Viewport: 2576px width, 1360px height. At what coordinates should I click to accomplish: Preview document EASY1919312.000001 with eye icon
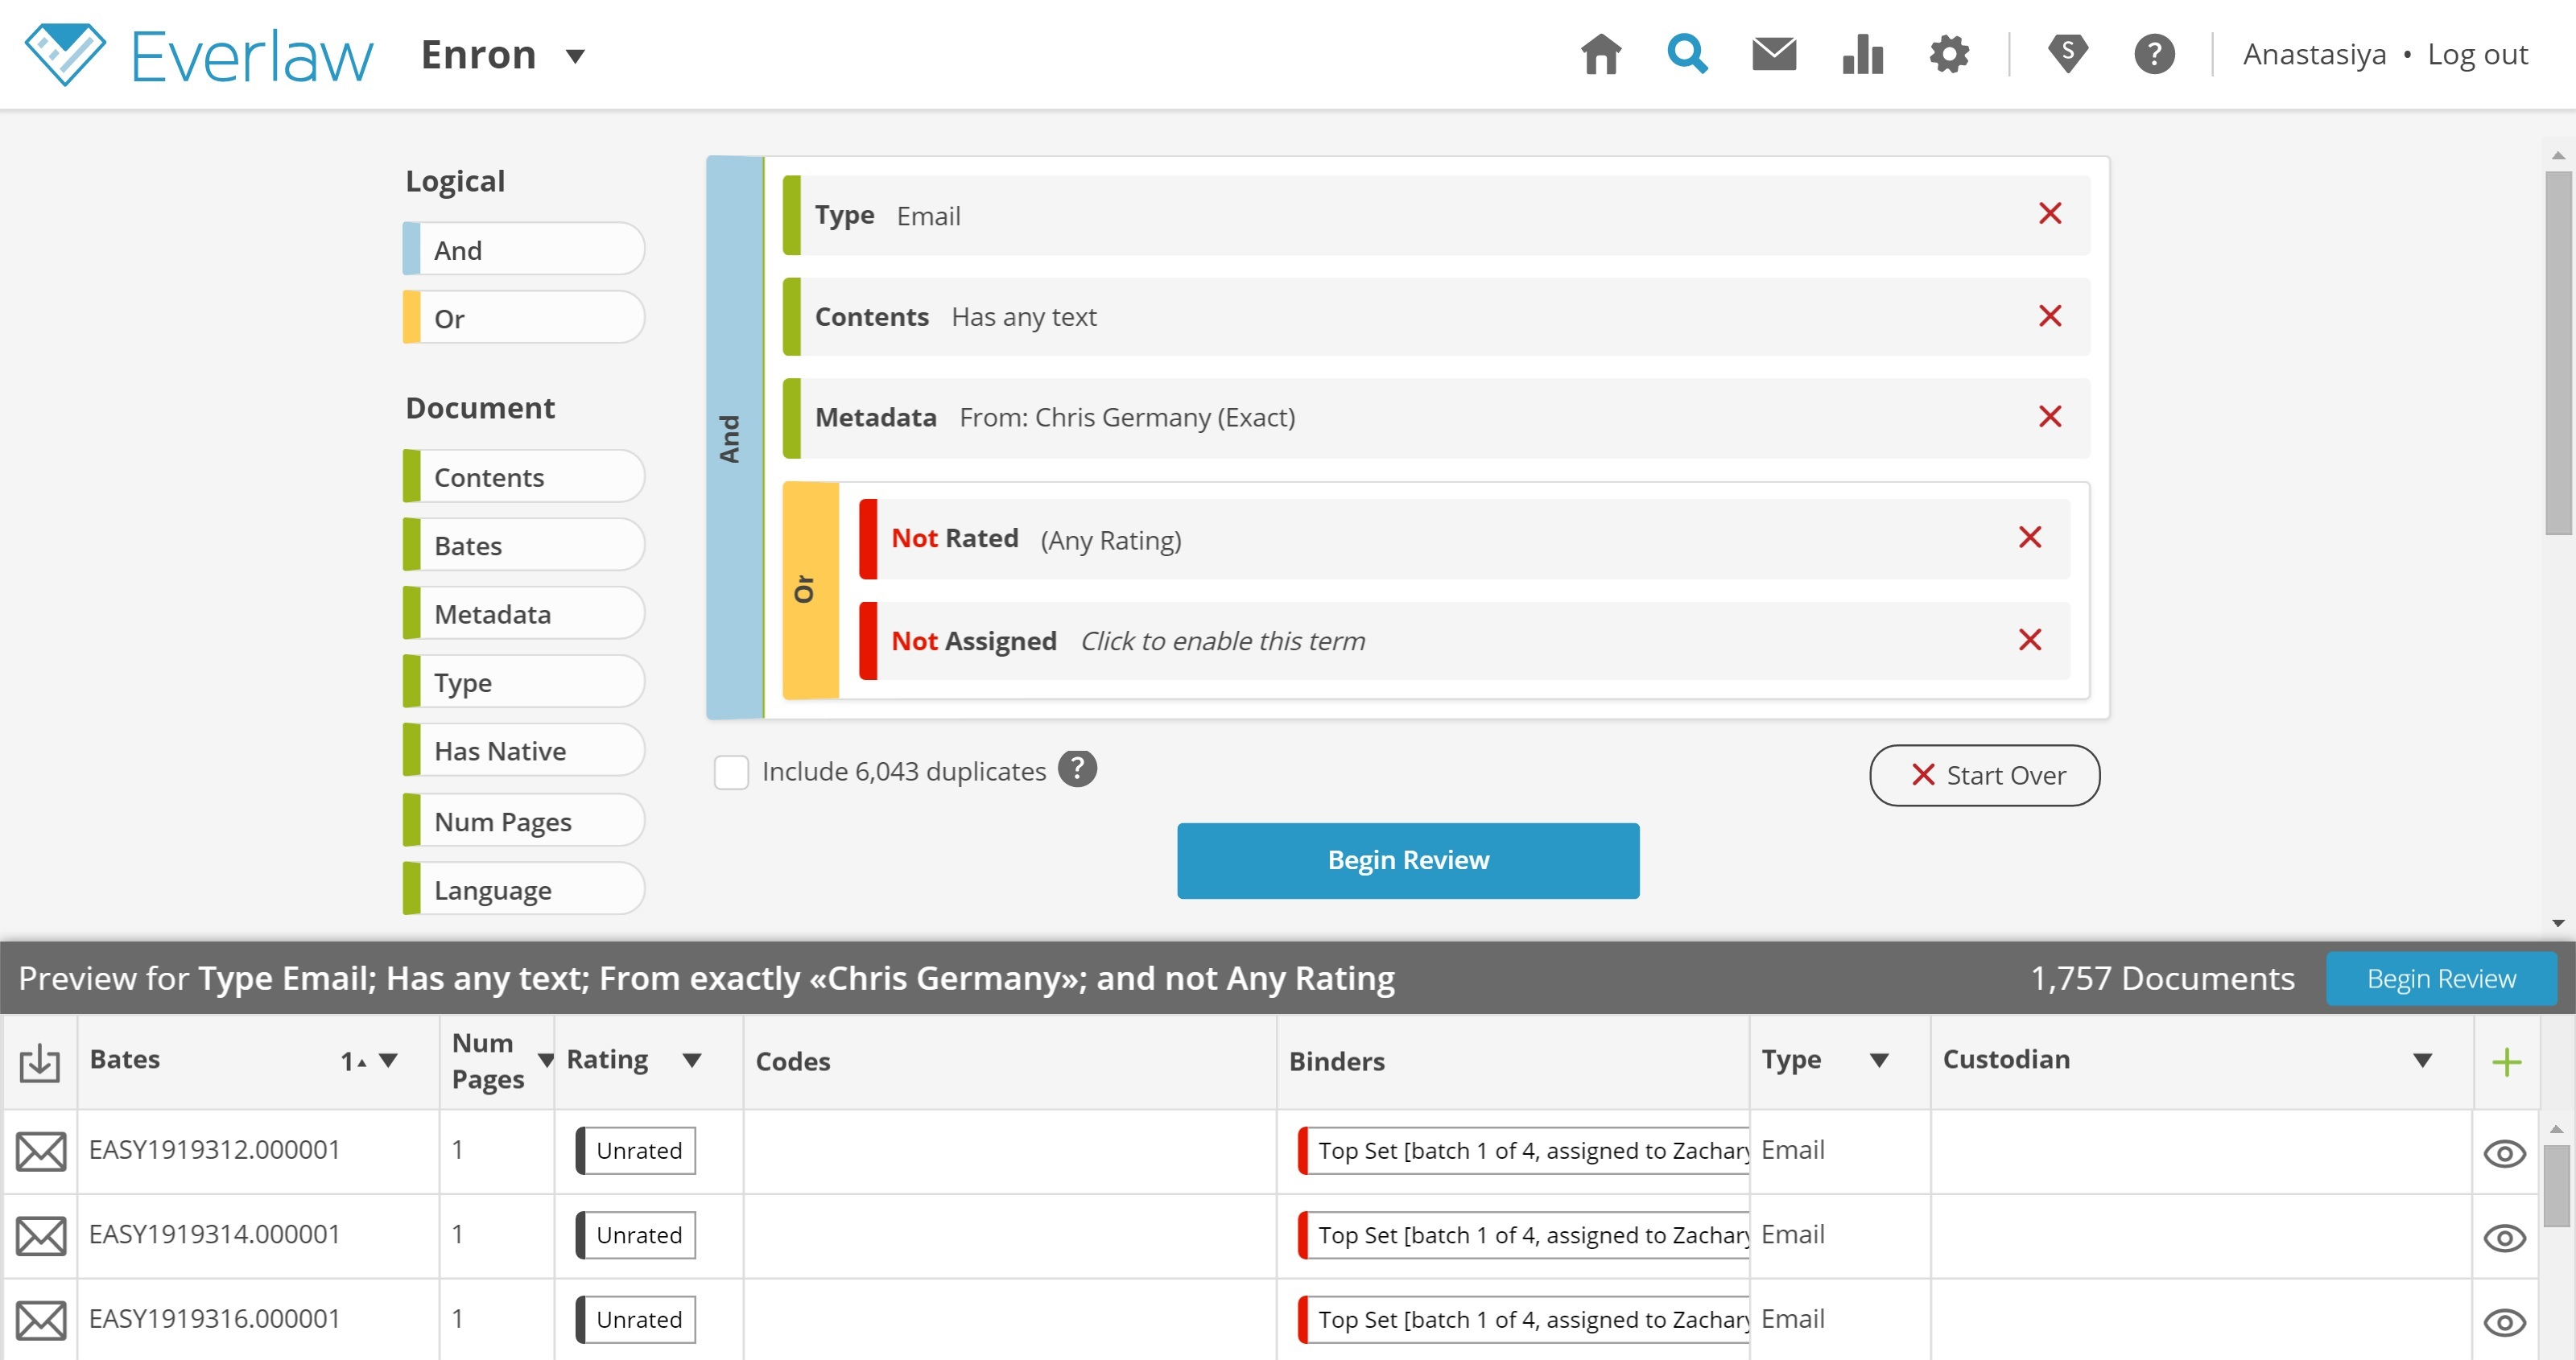click(2504, 1153)
